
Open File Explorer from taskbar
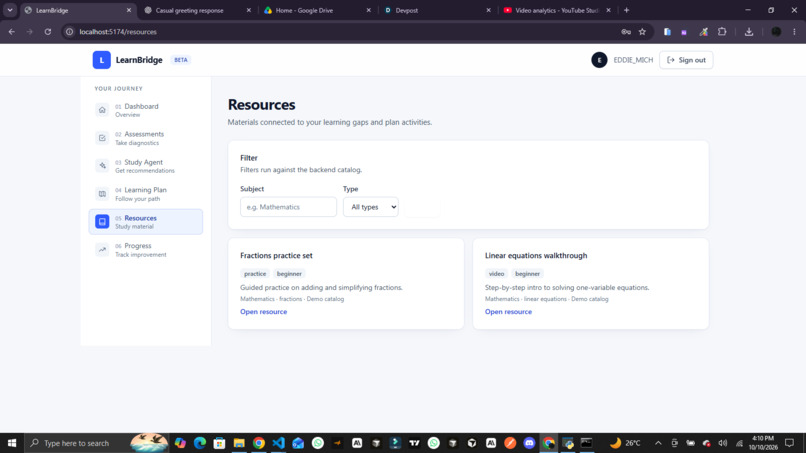pos(239,443)
